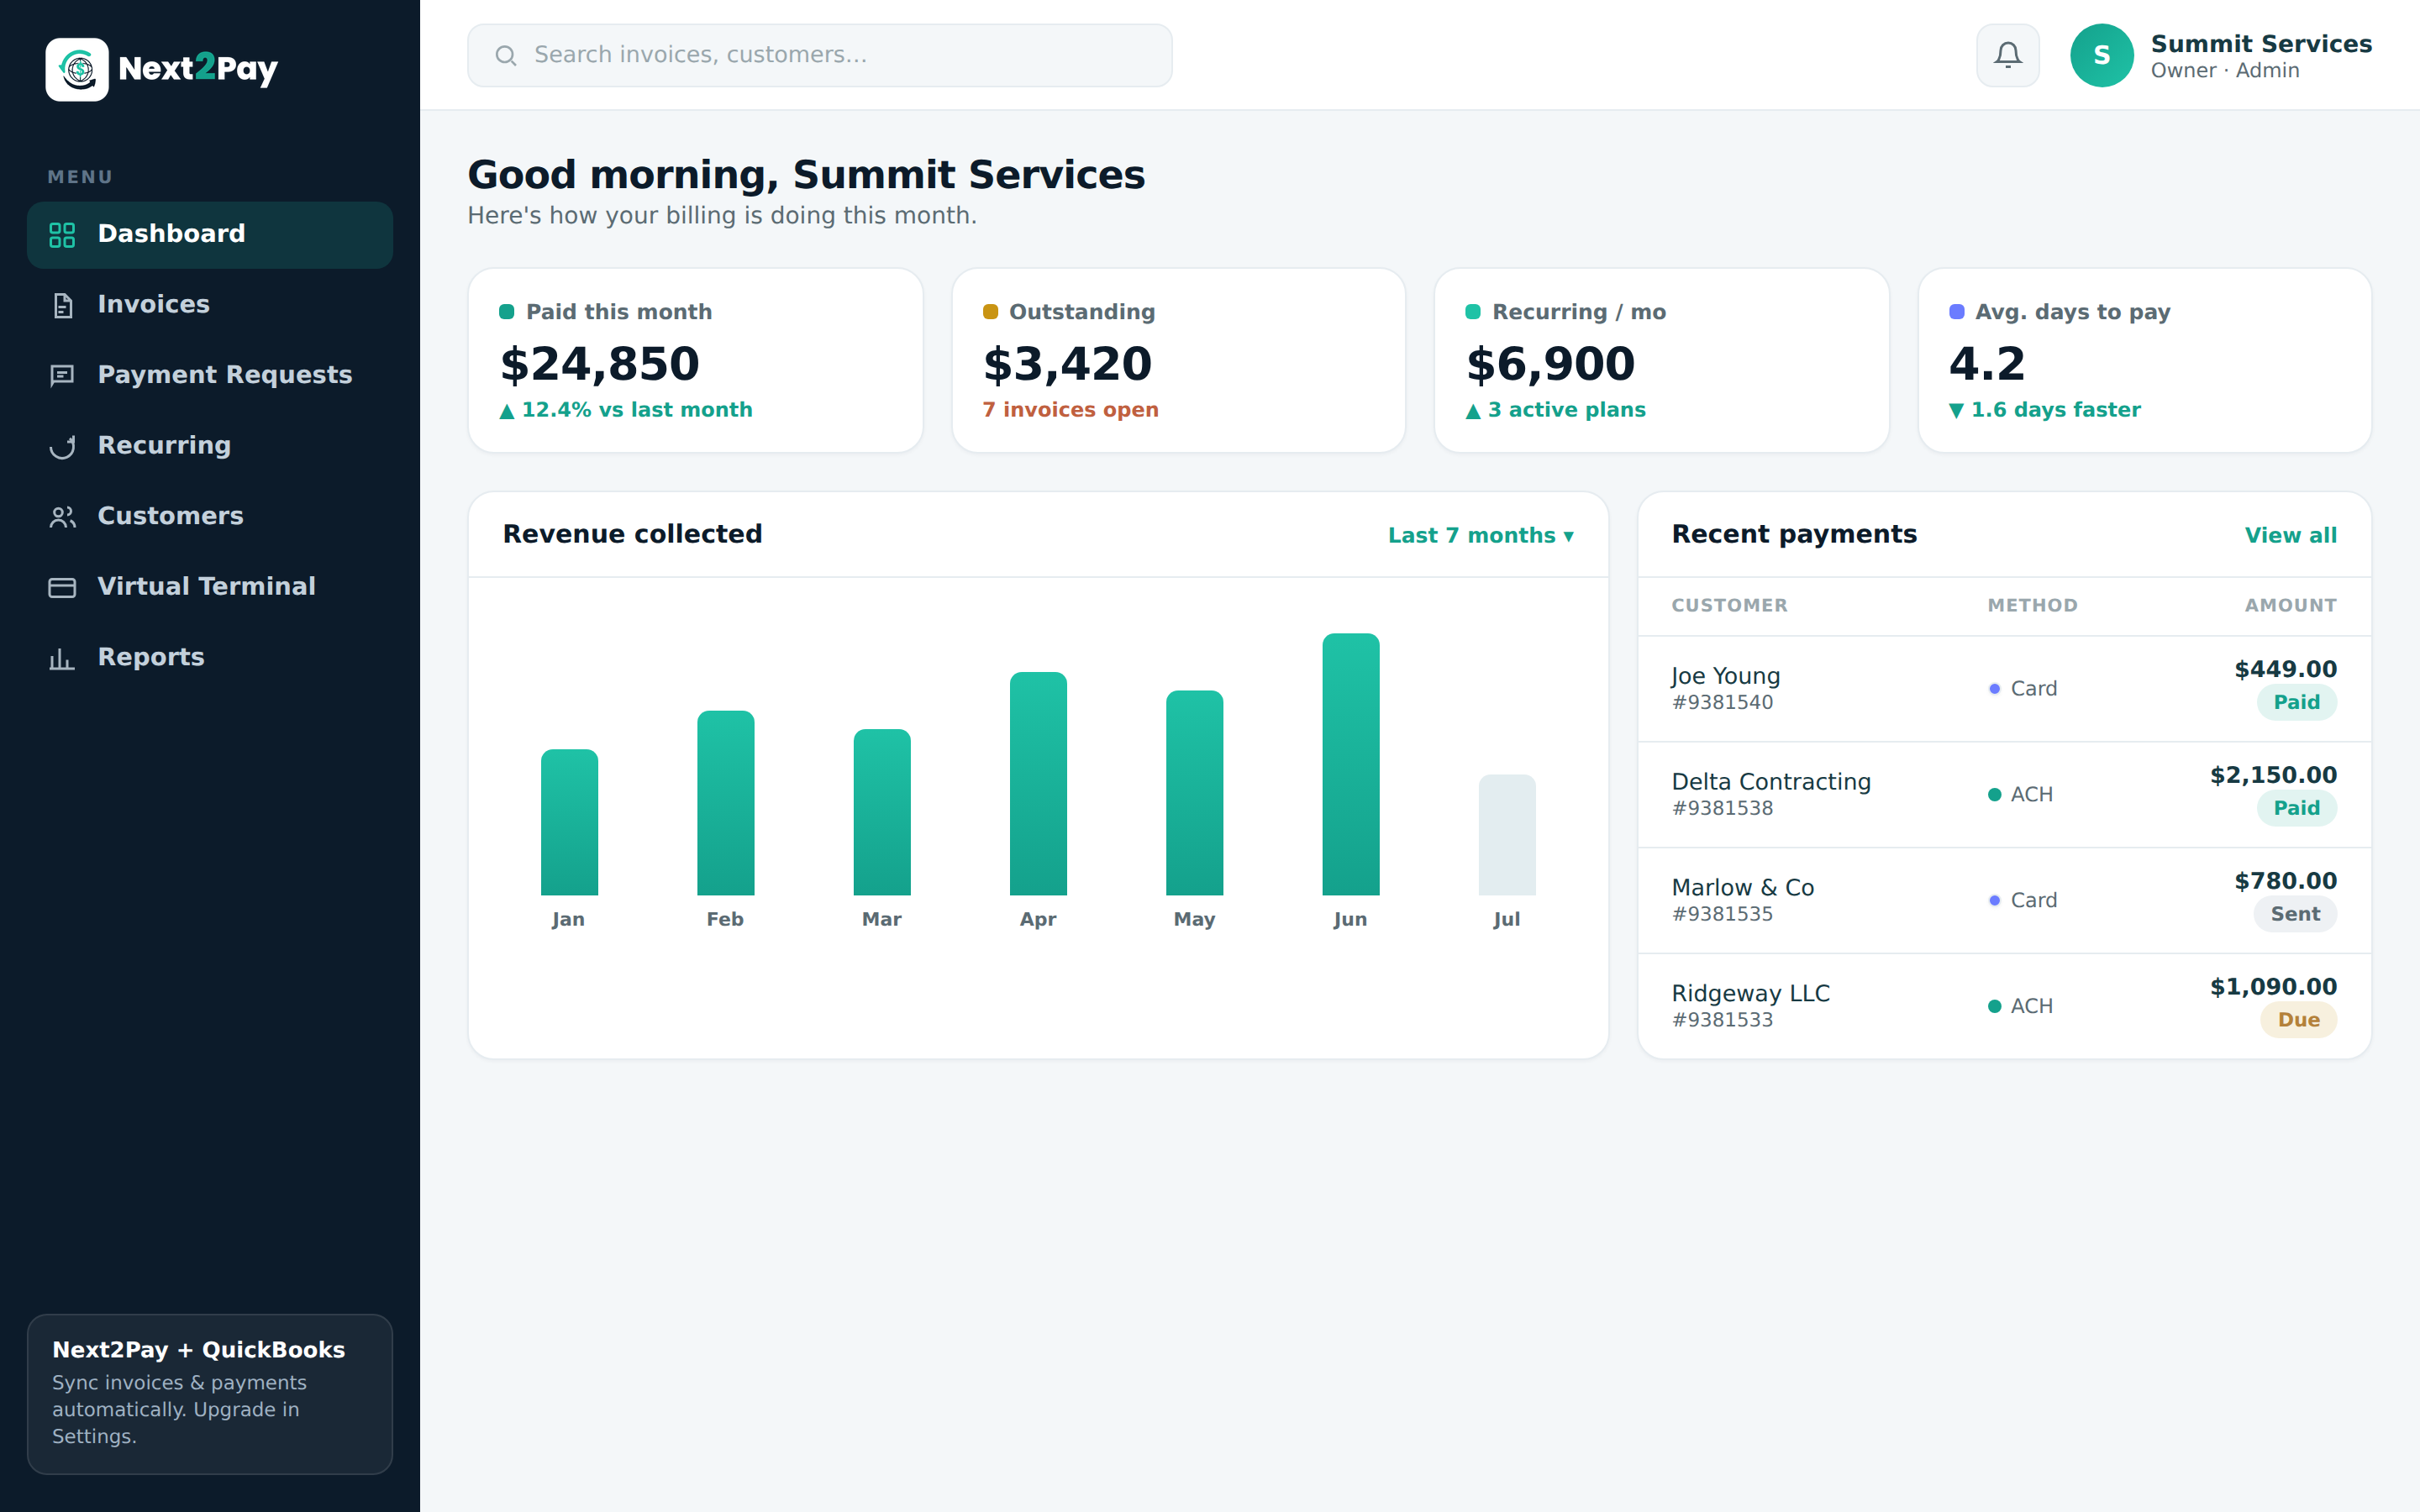
Task: Click the Reports bar chart icon
Action: coord(62,658)
